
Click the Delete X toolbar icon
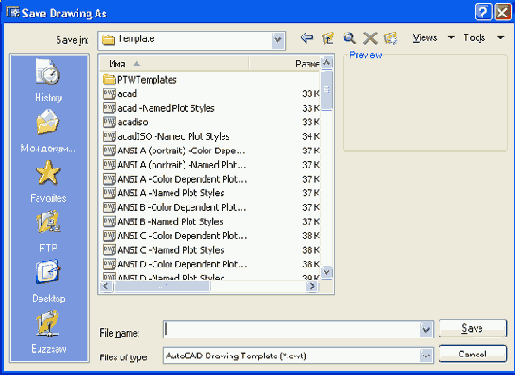370,38
